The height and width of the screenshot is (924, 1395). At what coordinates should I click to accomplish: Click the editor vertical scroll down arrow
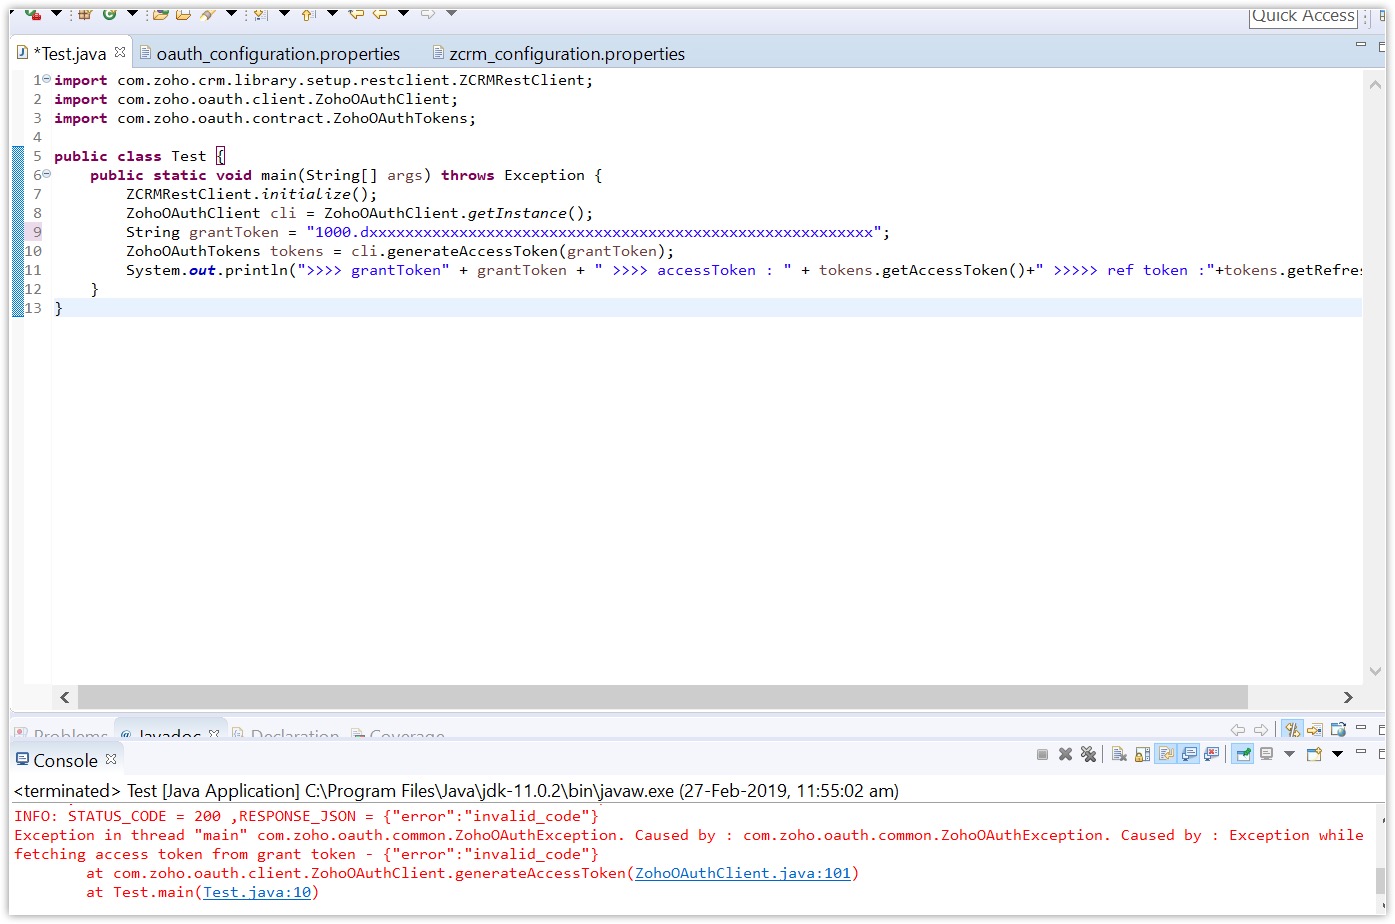tap(1375, 671)
